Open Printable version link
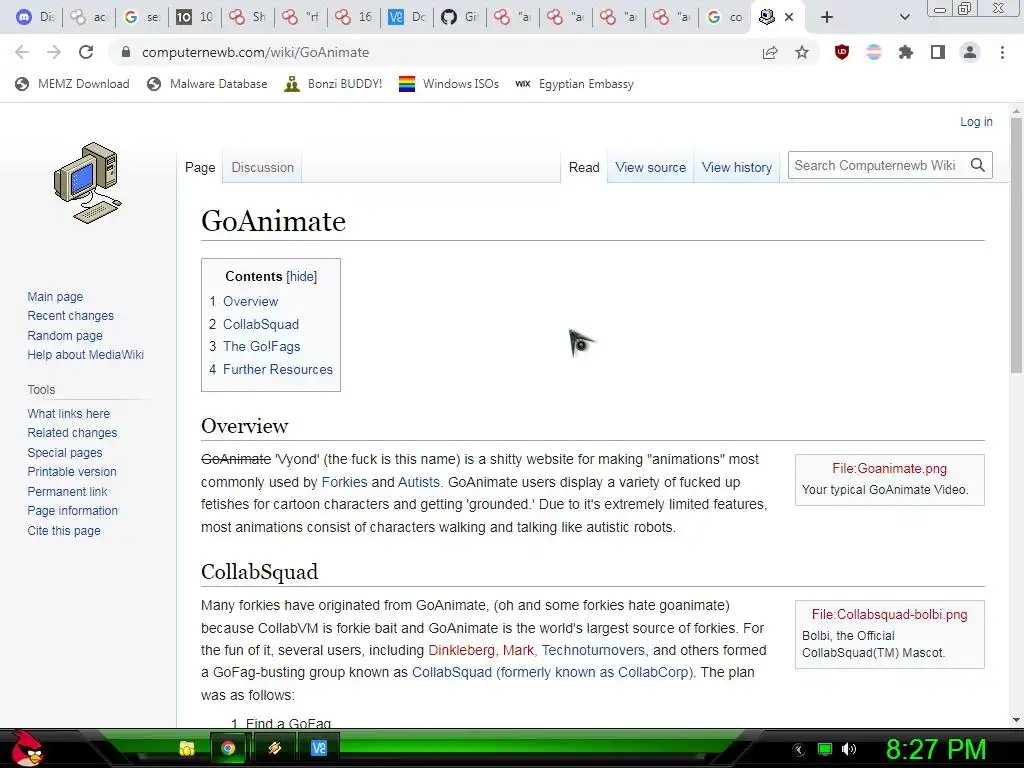Viewport: 1024px width, 768px height. coord(72,472)
